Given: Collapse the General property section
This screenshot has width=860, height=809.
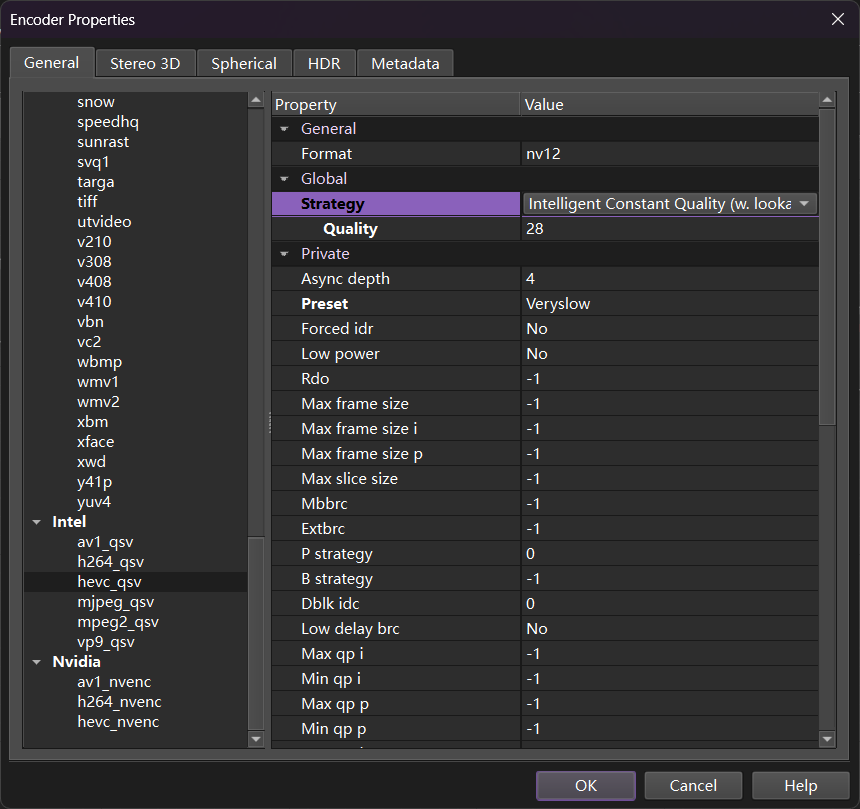Looking at the screenshot, I should [284, 129].
